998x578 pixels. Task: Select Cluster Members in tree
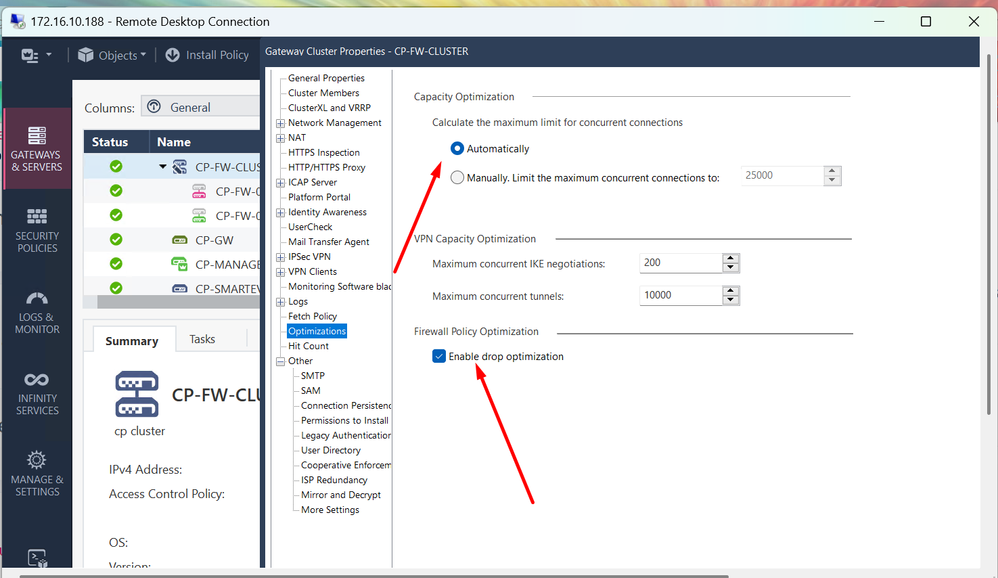pyautogui.click(x=323, y=93)
